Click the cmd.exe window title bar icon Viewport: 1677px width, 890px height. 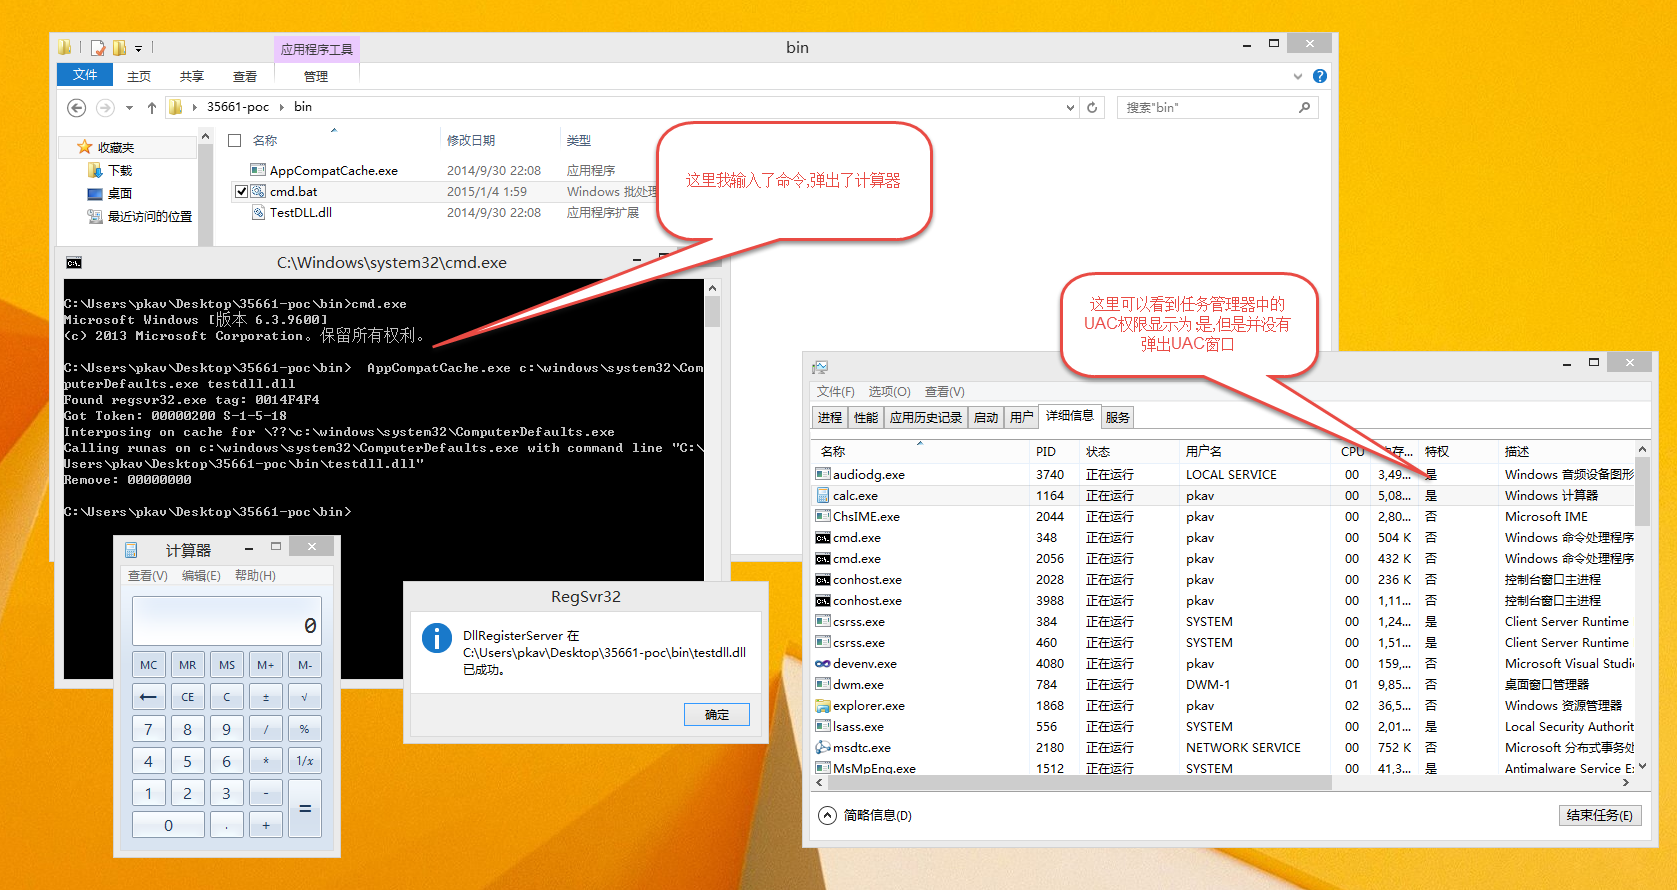(74, 263)
